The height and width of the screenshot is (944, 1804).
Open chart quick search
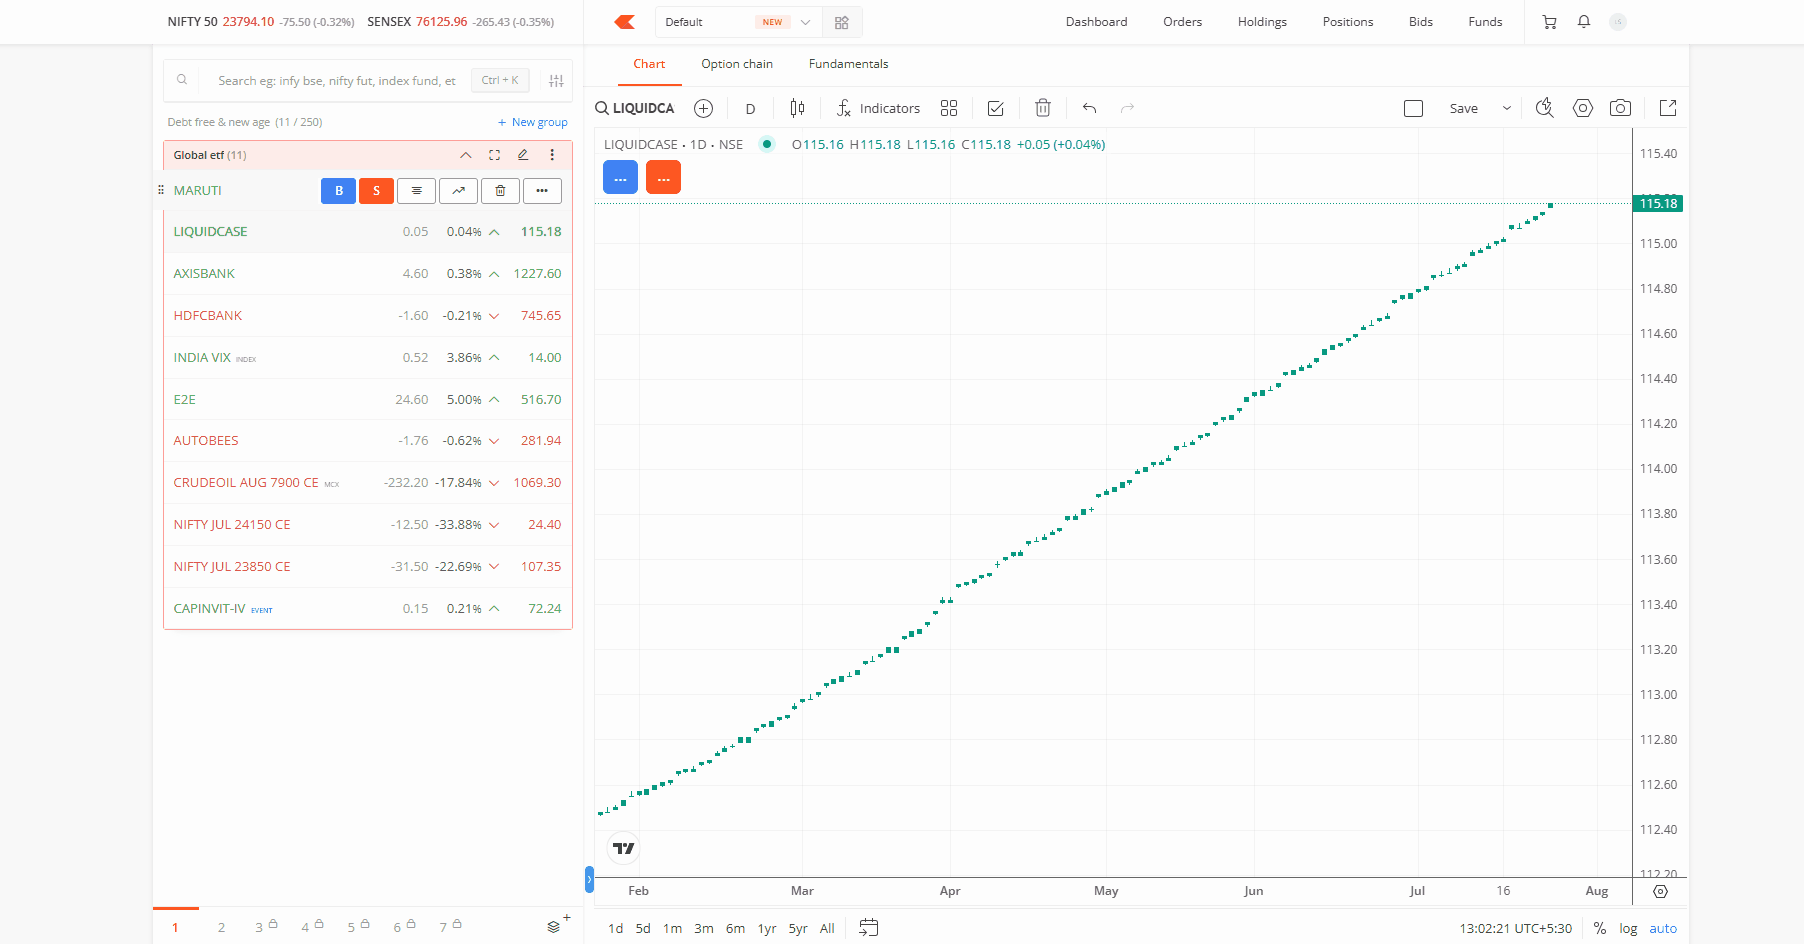click(1545, 108)
